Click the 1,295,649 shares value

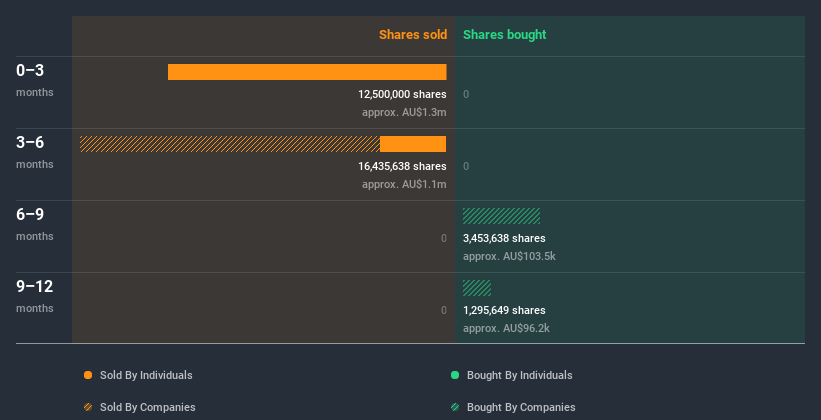pos(504,310)
